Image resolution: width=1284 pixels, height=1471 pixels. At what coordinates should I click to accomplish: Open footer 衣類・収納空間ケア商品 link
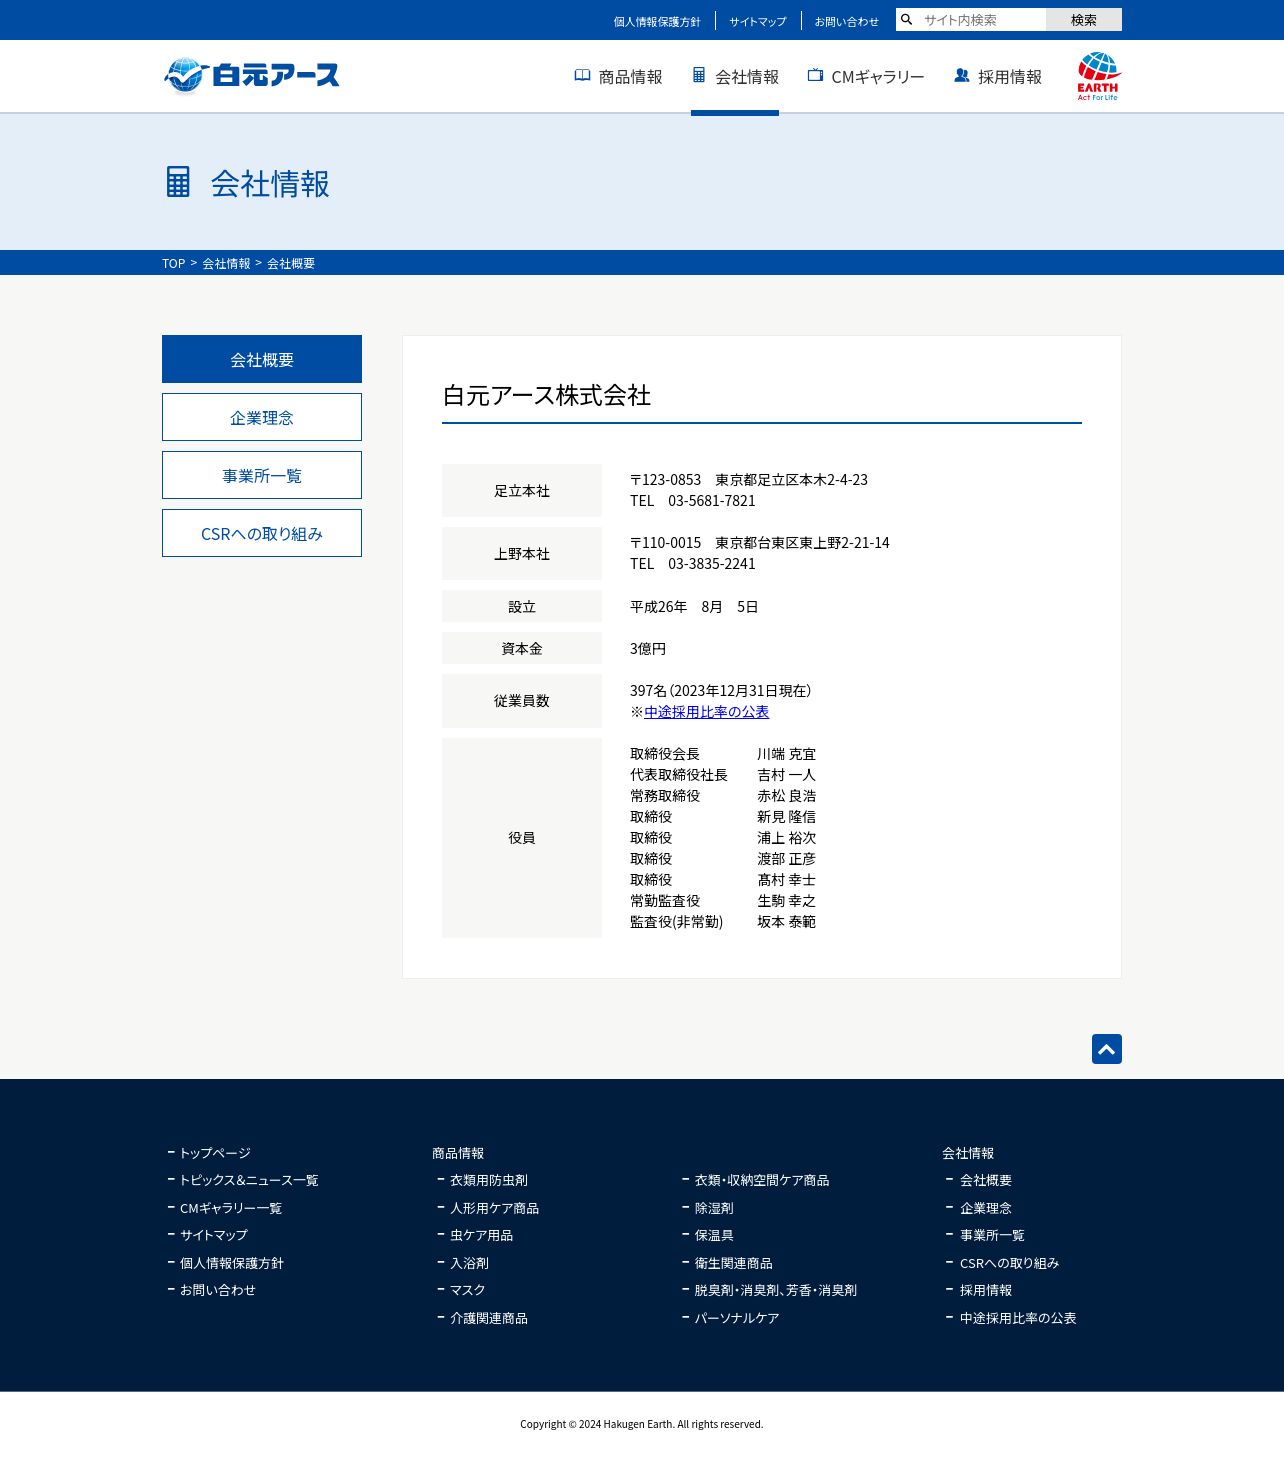pos(762,1180)
